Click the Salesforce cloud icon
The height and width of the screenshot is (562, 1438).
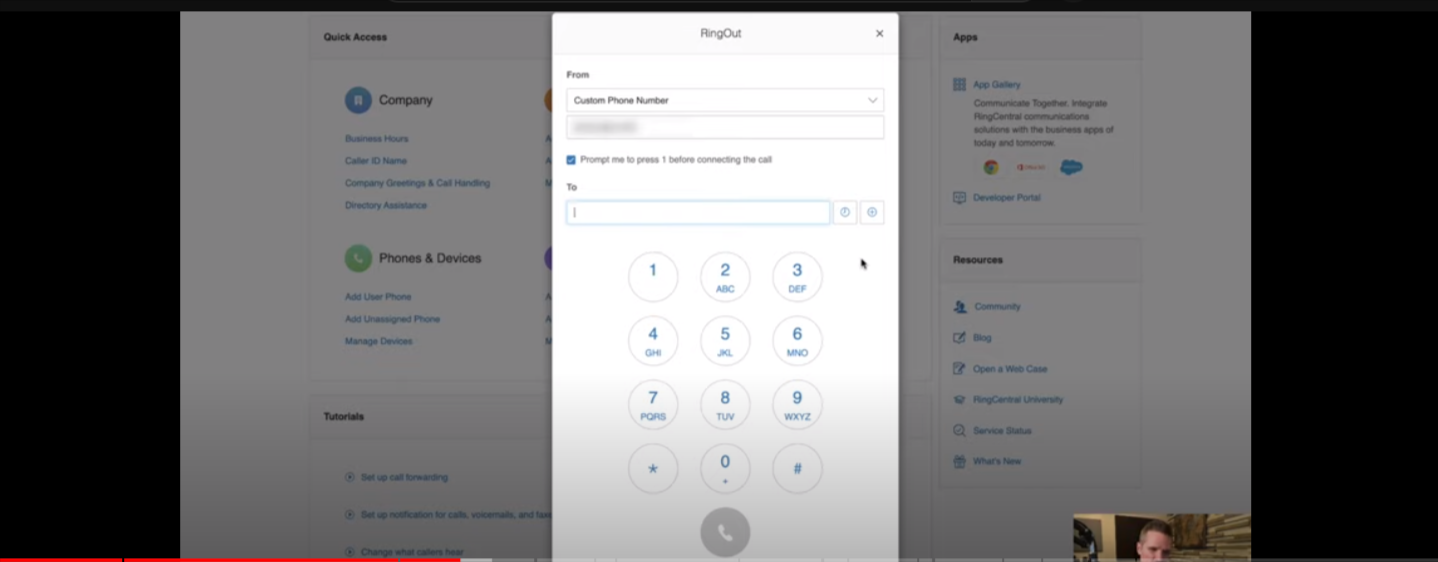(x=1071, y=168)
